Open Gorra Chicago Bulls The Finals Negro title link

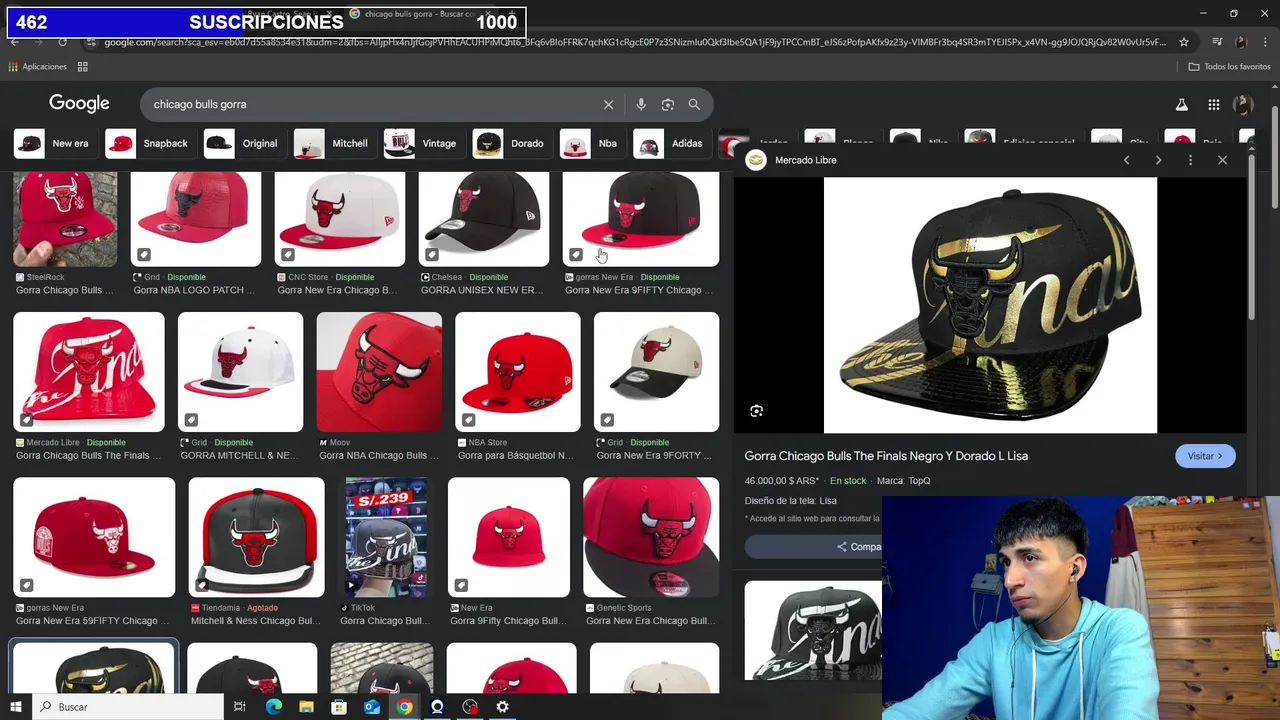tap(886, 456)
